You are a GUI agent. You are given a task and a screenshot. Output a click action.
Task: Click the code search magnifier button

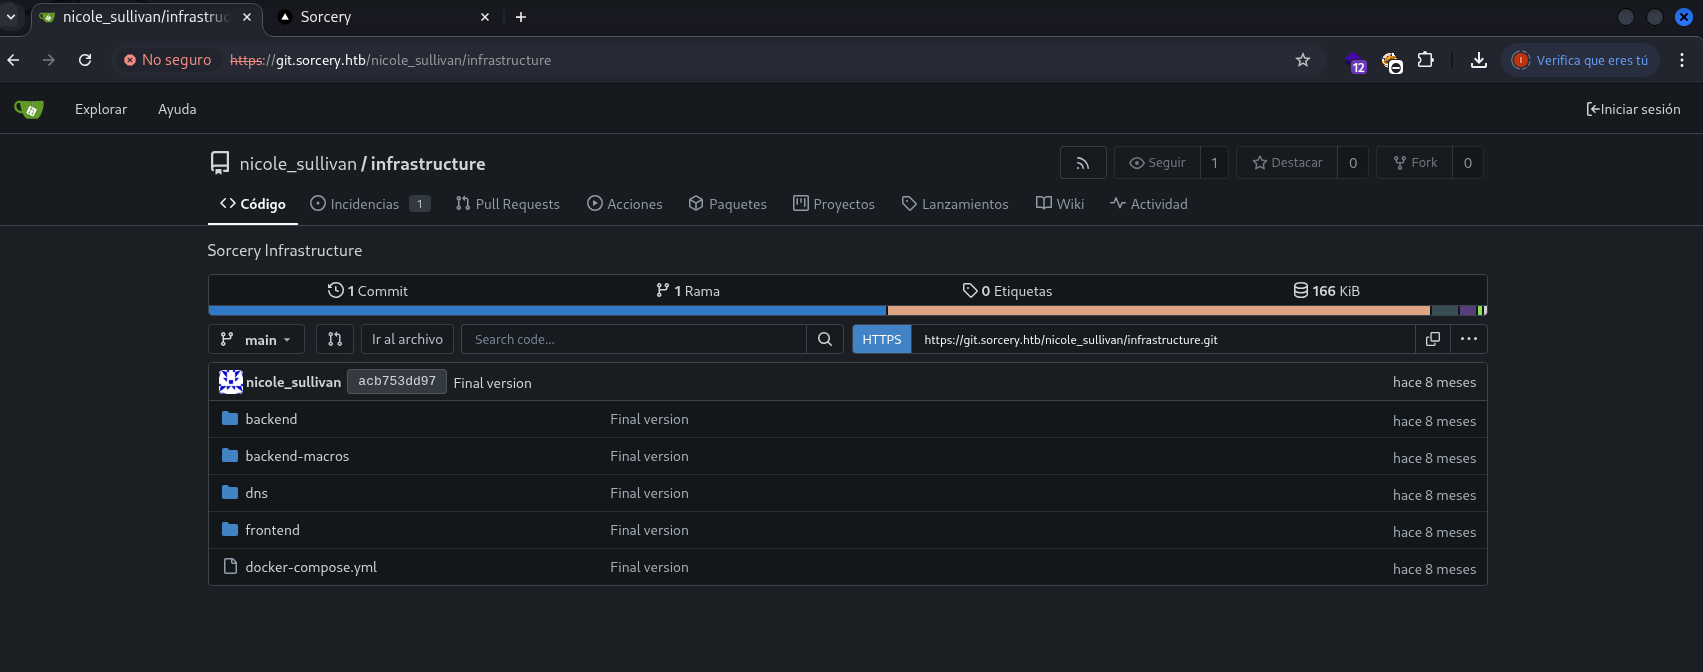pos(824,340)
